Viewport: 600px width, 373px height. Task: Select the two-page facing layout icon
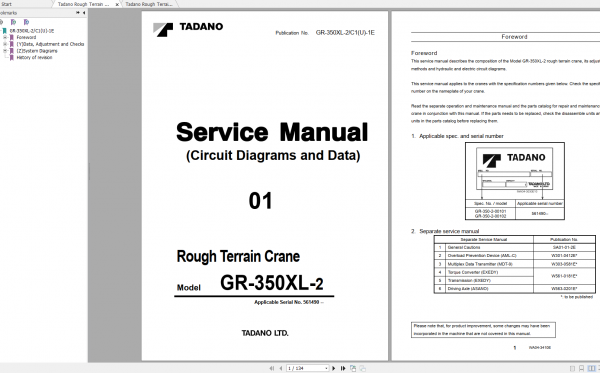pyautogui.click(x=591, y=369)
